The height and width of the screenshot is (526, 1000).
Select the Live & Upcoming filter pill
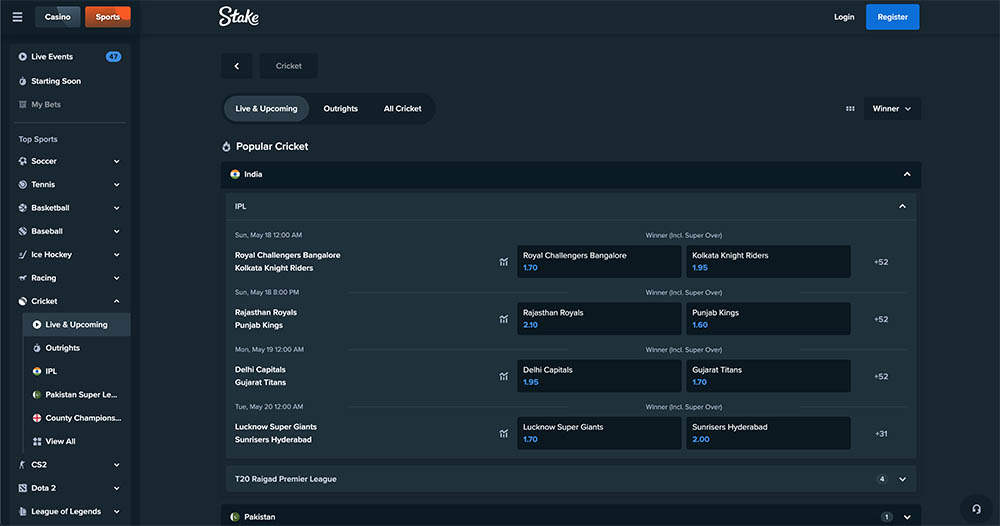click(x=266, y=108)
